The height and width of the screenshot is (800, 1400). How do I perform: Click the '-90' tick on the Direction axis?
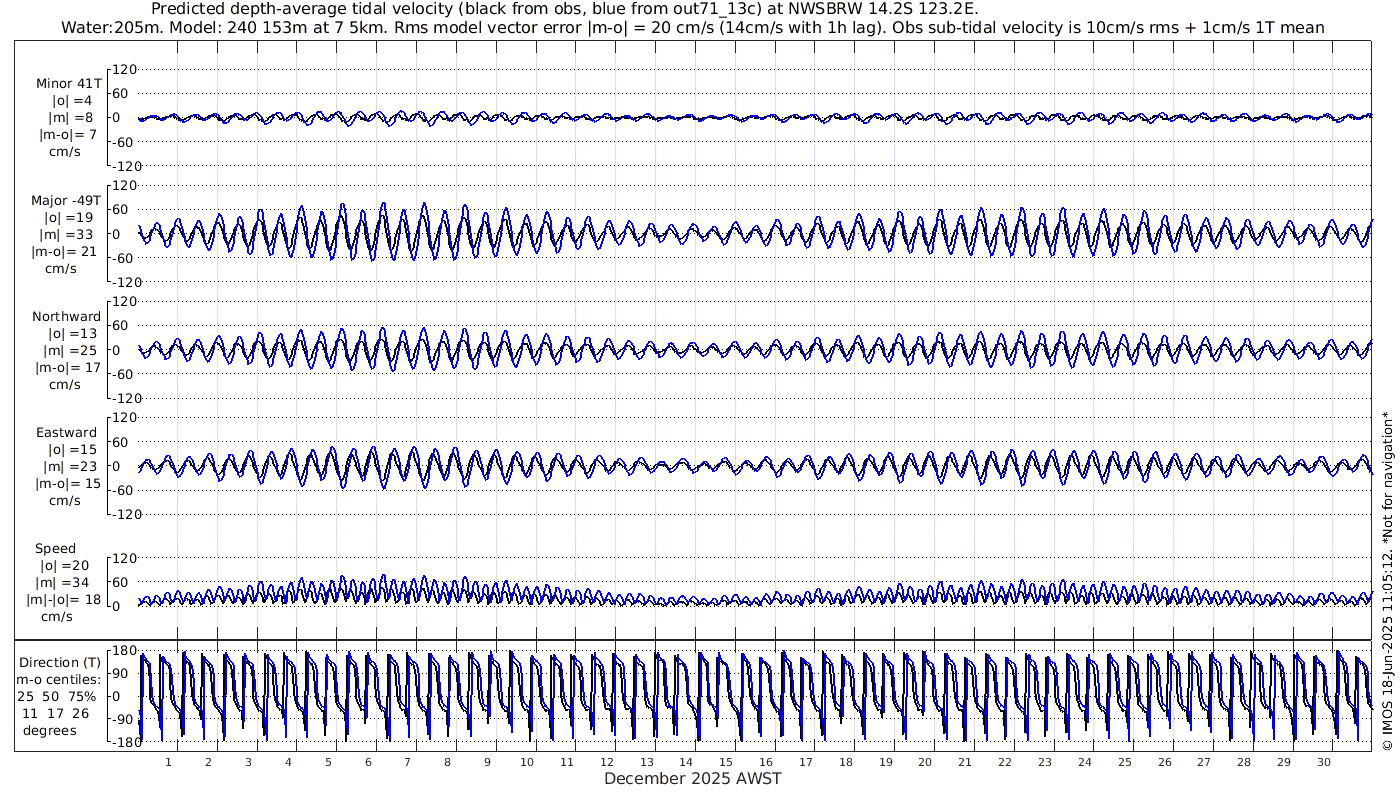click(124, 719)
